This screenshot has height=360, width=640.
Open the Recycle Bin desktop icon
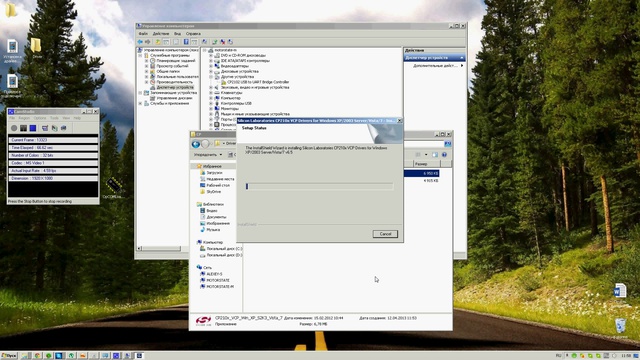pyautogui.click(x=620, y=326)
